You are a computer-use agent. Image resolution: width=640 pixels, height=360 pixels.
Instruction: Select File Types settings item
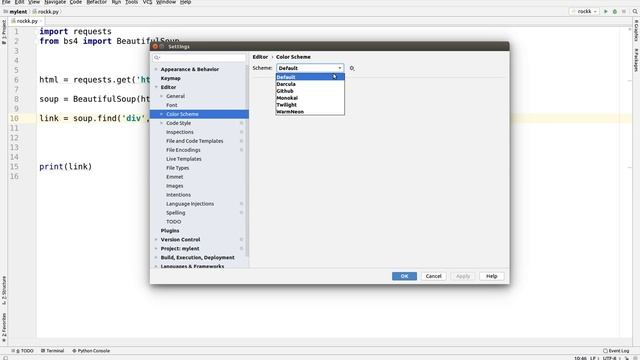tap(178, 168)
